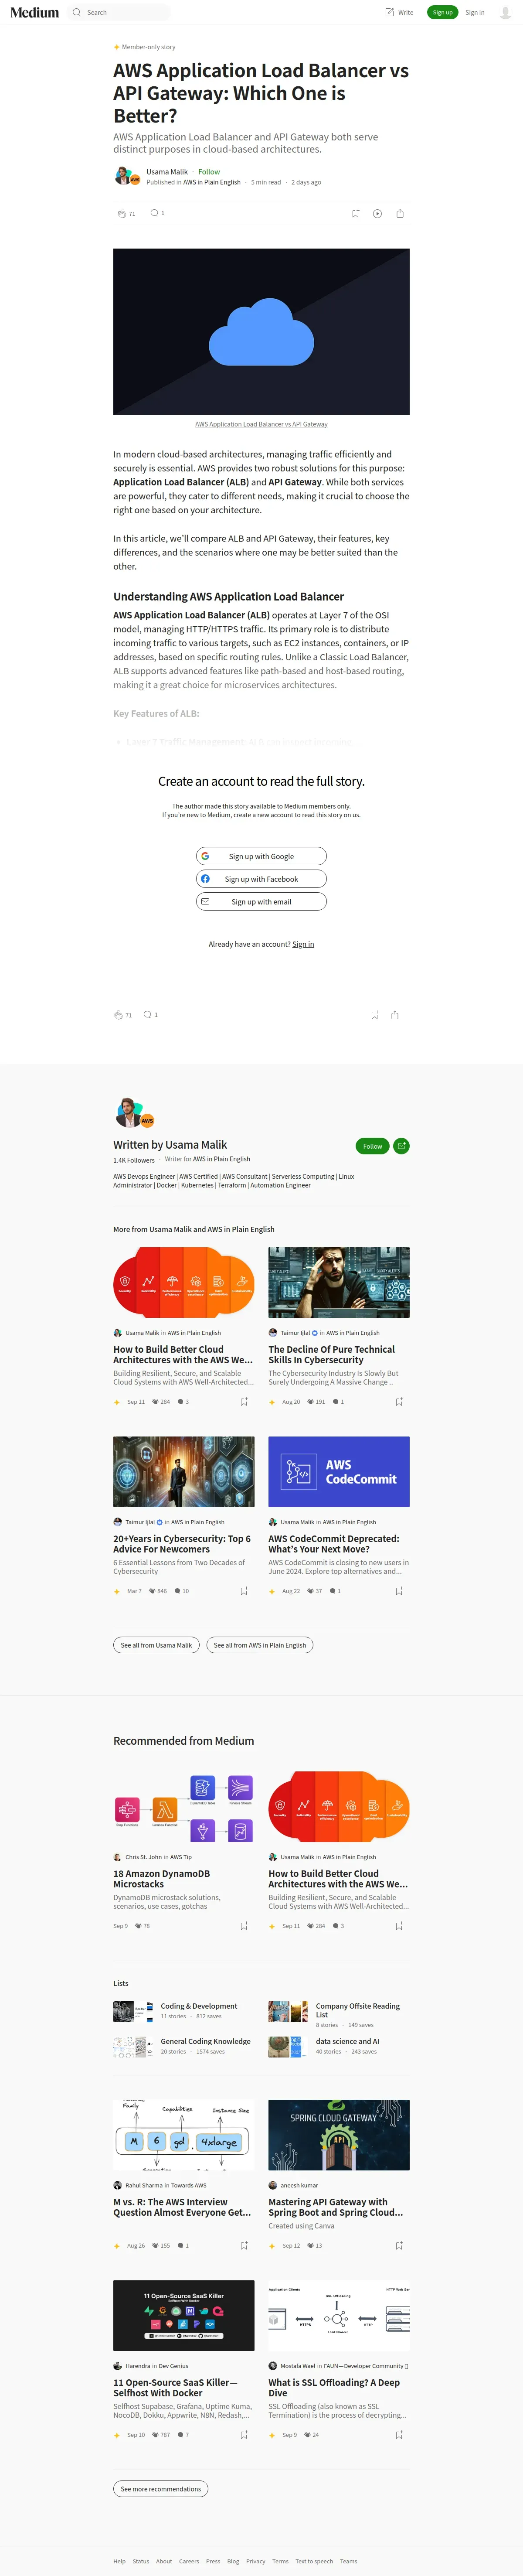Open the Company Offsite Reading List

[x=358, y=2010]
